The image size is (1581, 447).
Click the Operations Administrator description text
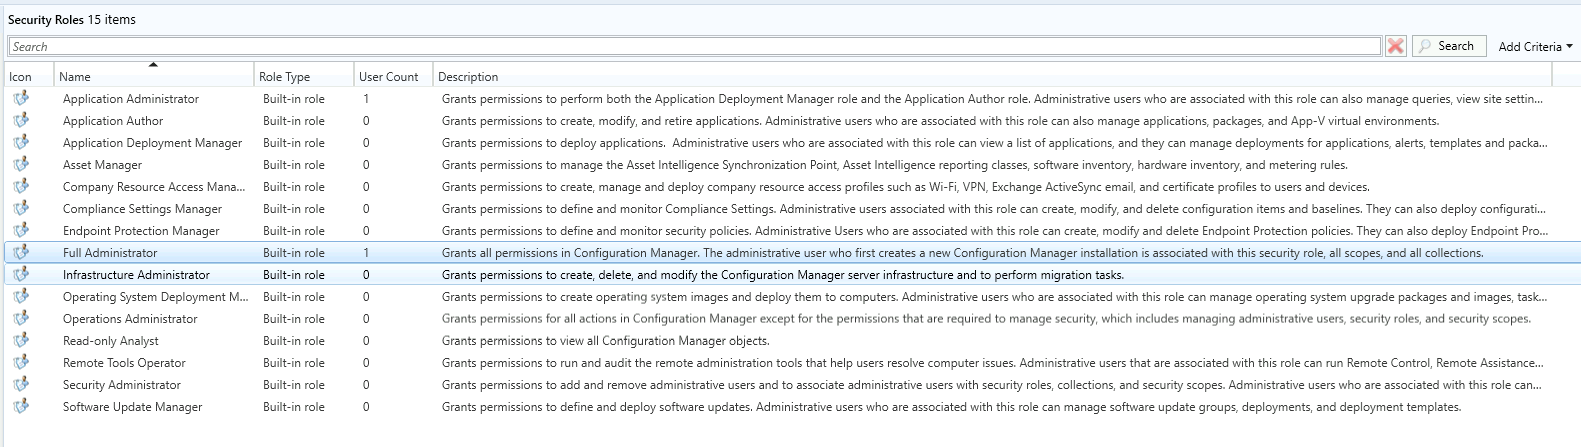[x=986, y=319]
